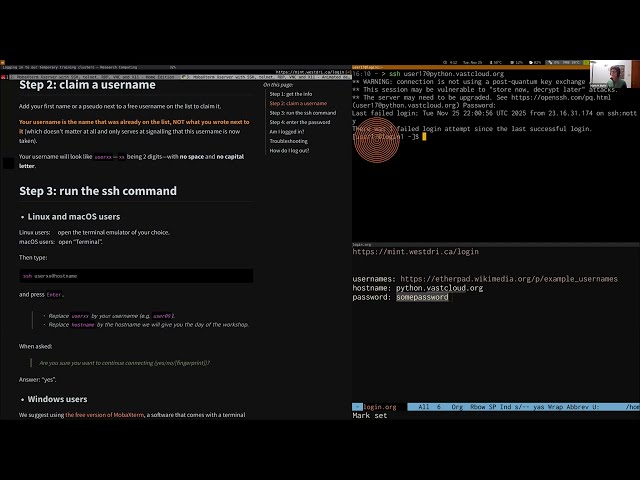Image resolution: width=640 pixels, height=480 pixels.
Task: Go to 'Step 3: run the ssh command' sidebar link
Action: tap(302, 113)
